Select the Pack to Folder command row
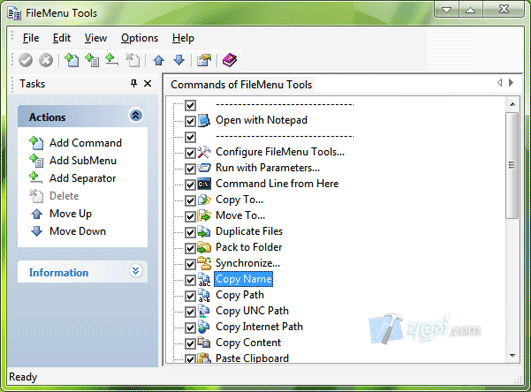The width and height of the screenshot is (531, 392). click(249, 247)
